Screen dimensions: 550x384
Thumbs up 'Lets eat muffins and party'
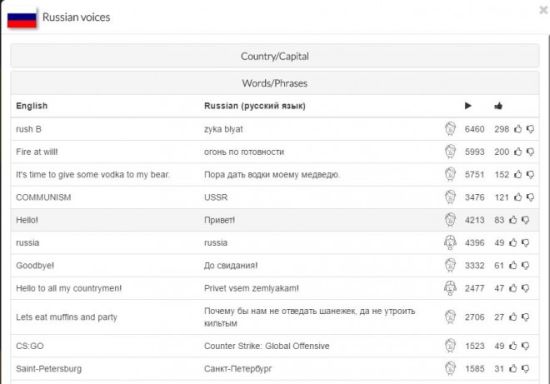[x=513, y=317]
